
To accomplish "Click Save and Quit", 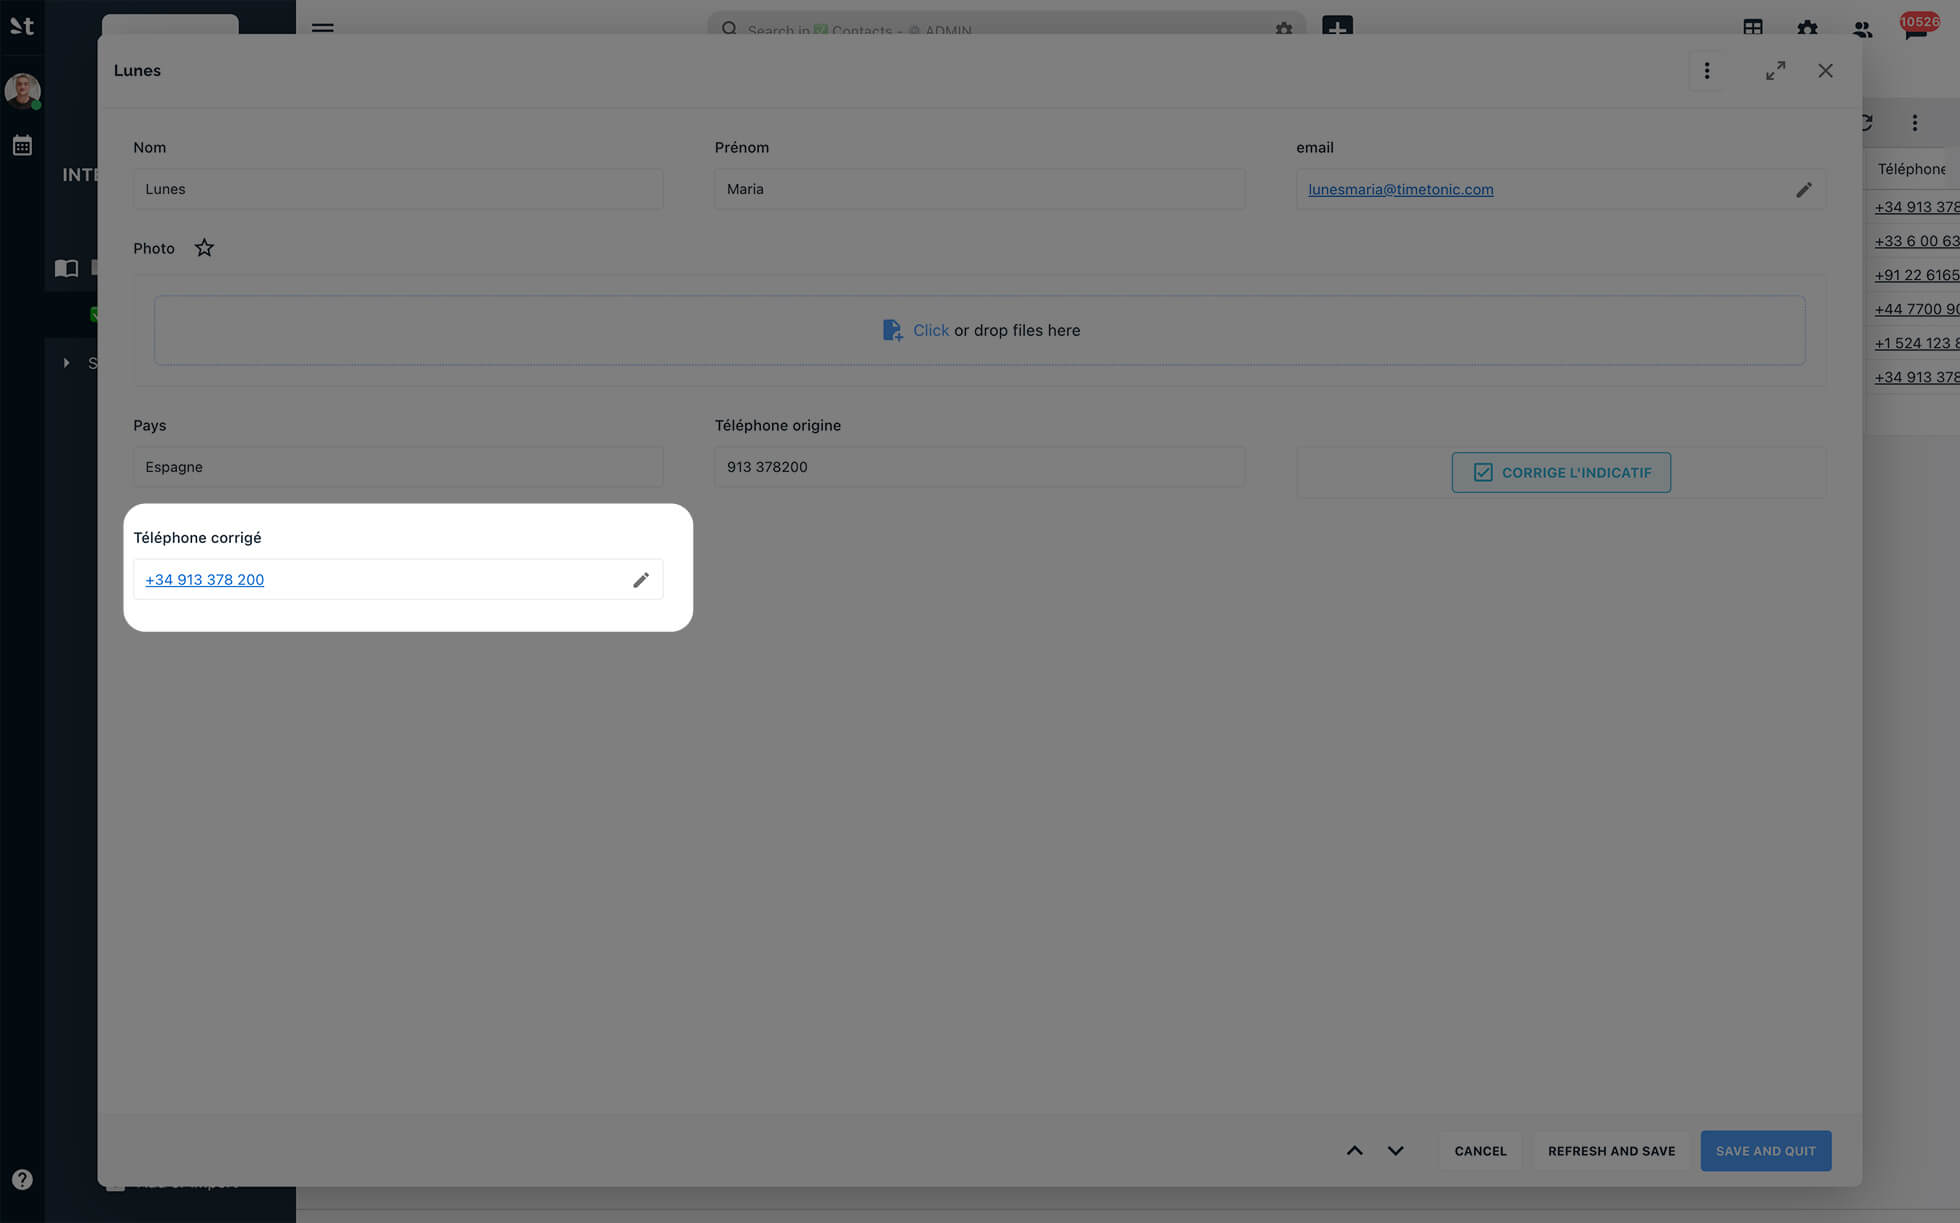I will pos(1765,1151).
